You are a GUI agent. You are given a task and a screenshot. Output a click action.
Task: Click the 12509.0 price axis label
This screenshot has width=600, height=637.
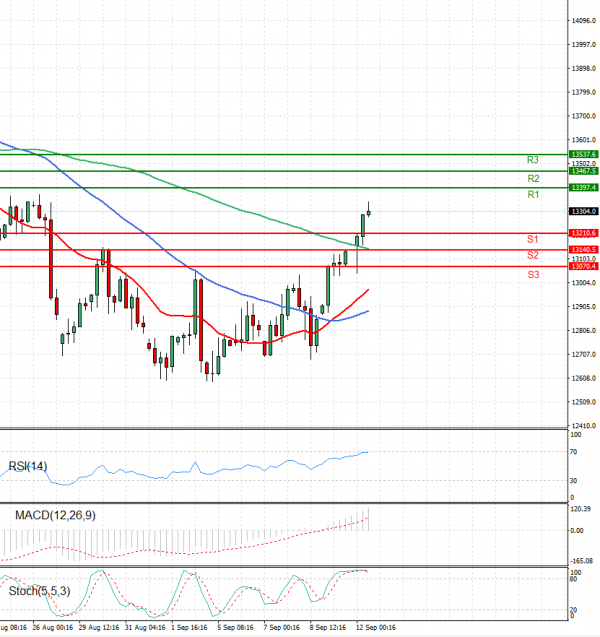click(x=584, y=402)
